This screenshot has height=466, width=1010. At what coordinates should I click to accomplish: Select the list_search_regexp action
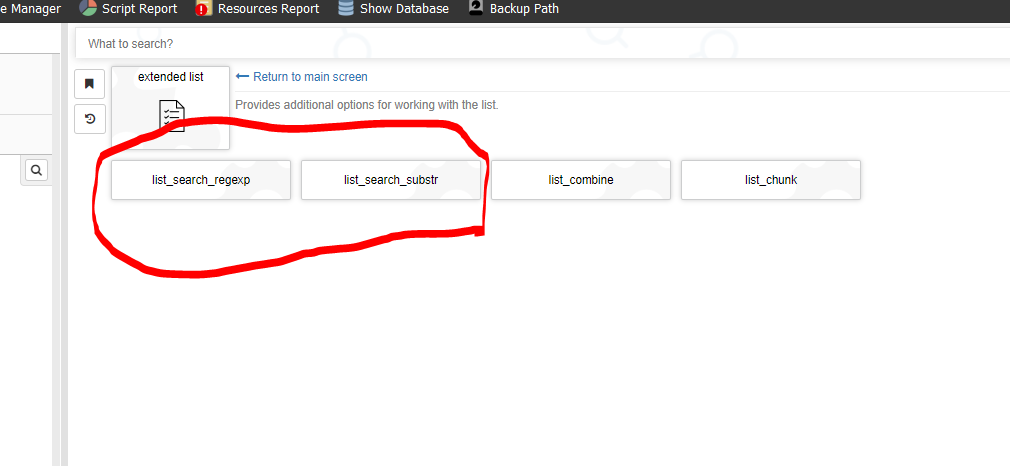click(x=201, y=180)
